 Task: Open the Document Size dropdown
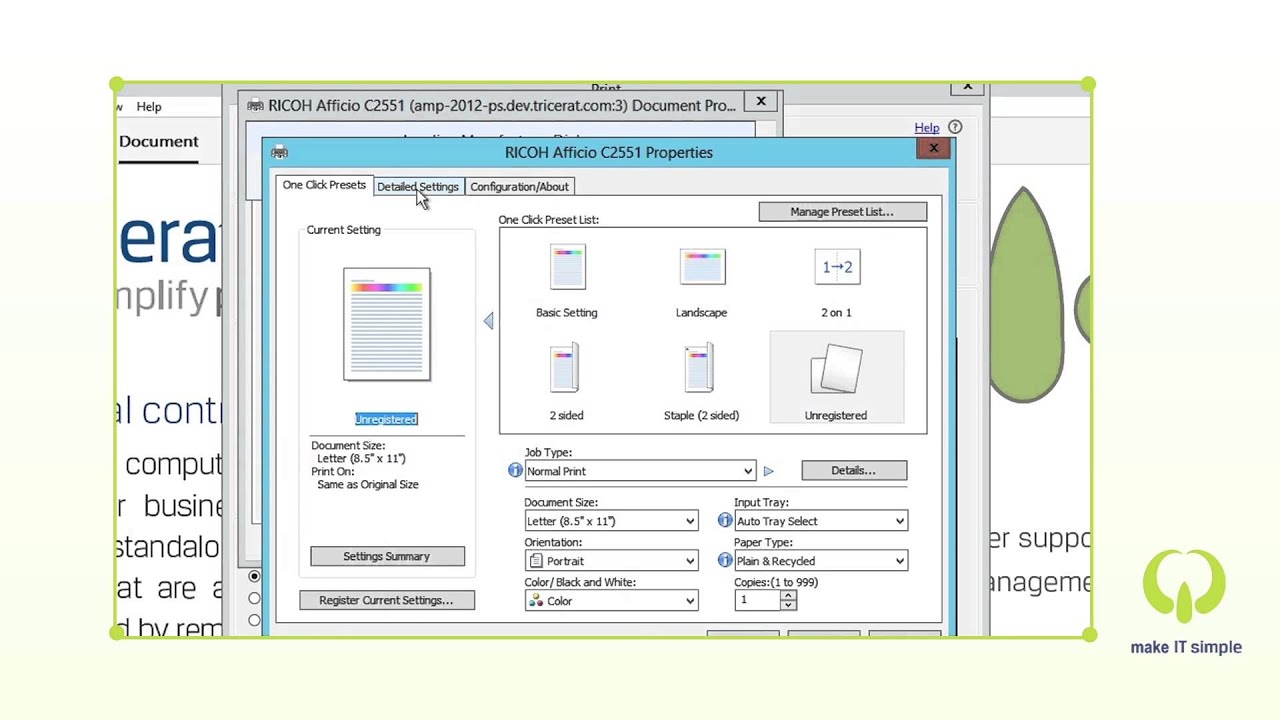point(611,521)
